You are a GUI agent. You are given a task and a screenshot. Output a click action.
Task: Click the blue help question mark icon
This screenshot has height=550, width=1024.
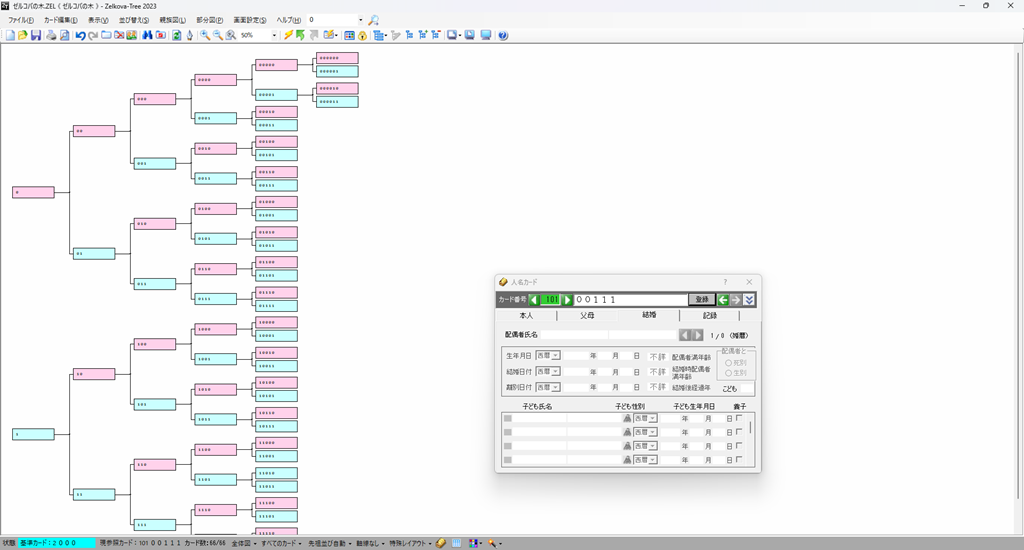point(502,35)
